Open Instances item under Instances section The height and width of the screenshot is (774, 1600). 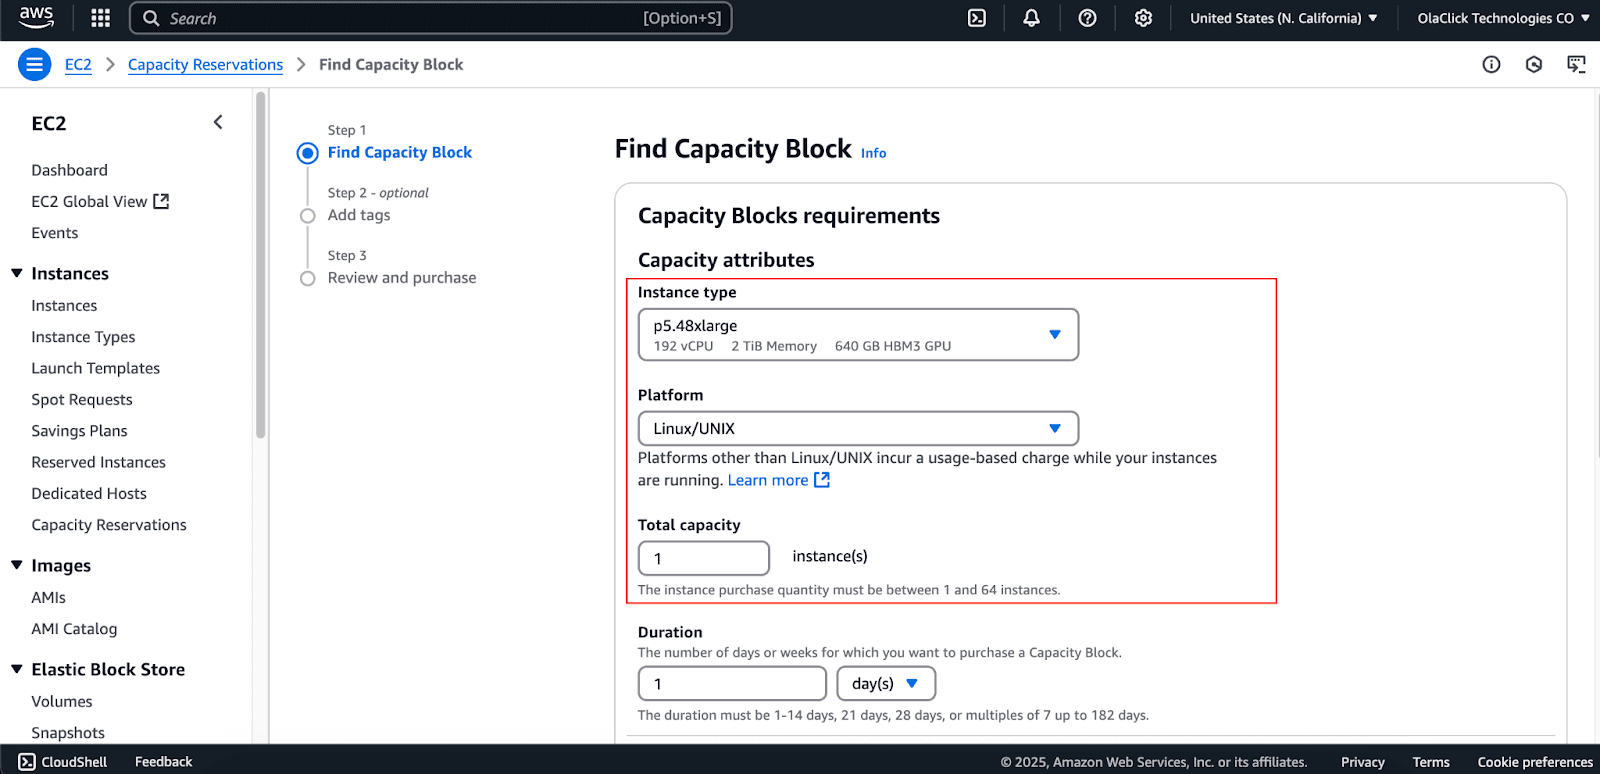pos(64,306)
